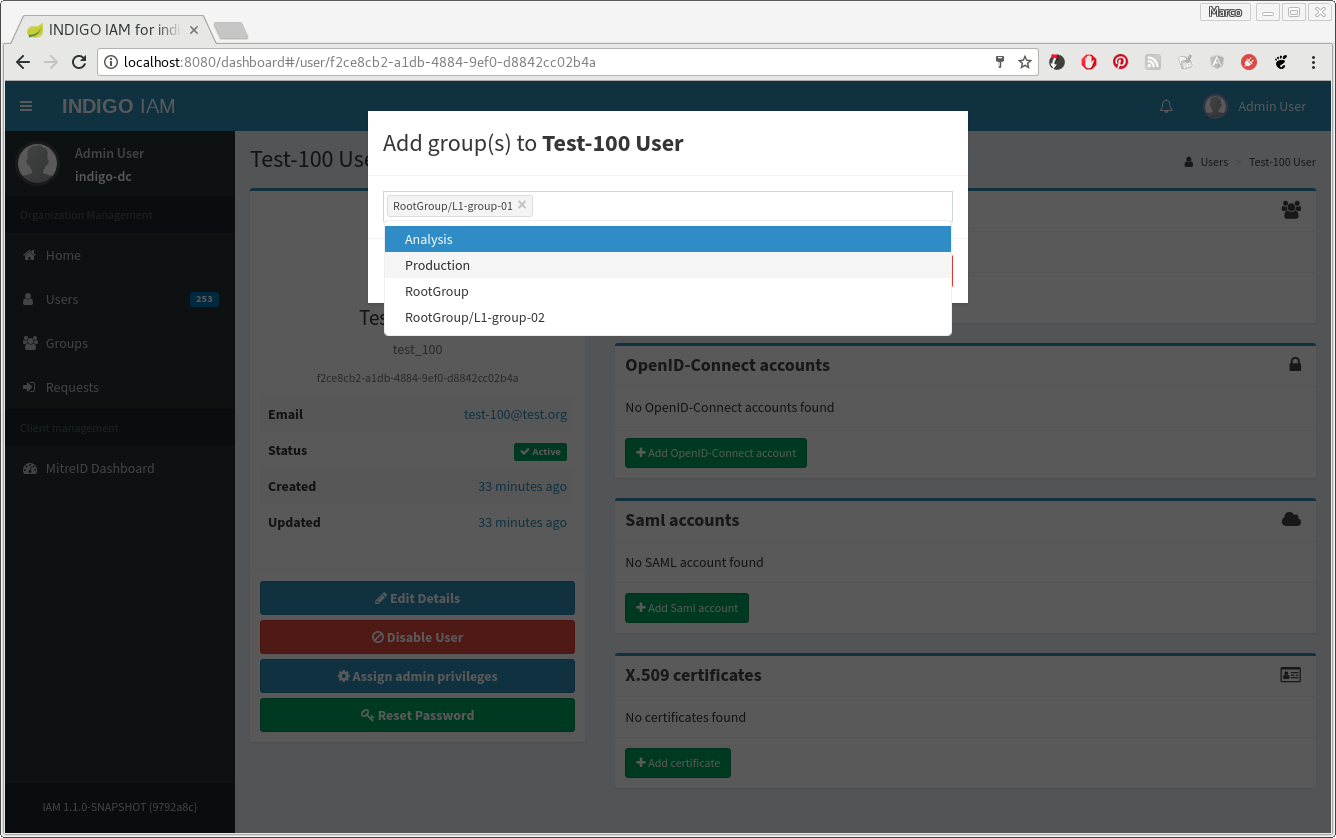Click the group search input field
The width and height of the screenshot is (1336, 838).
pyautogui.click(x=740, y=206)
